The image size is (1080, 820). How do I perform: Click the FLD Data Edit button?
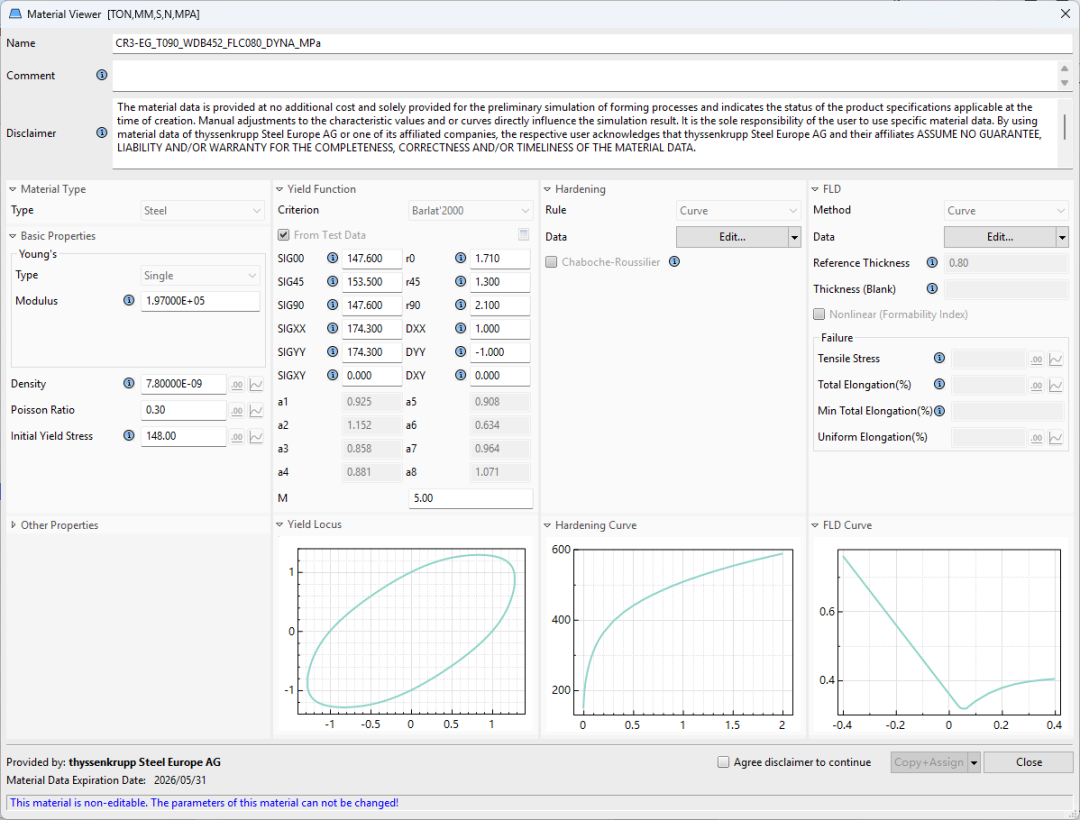coord(999,237)
